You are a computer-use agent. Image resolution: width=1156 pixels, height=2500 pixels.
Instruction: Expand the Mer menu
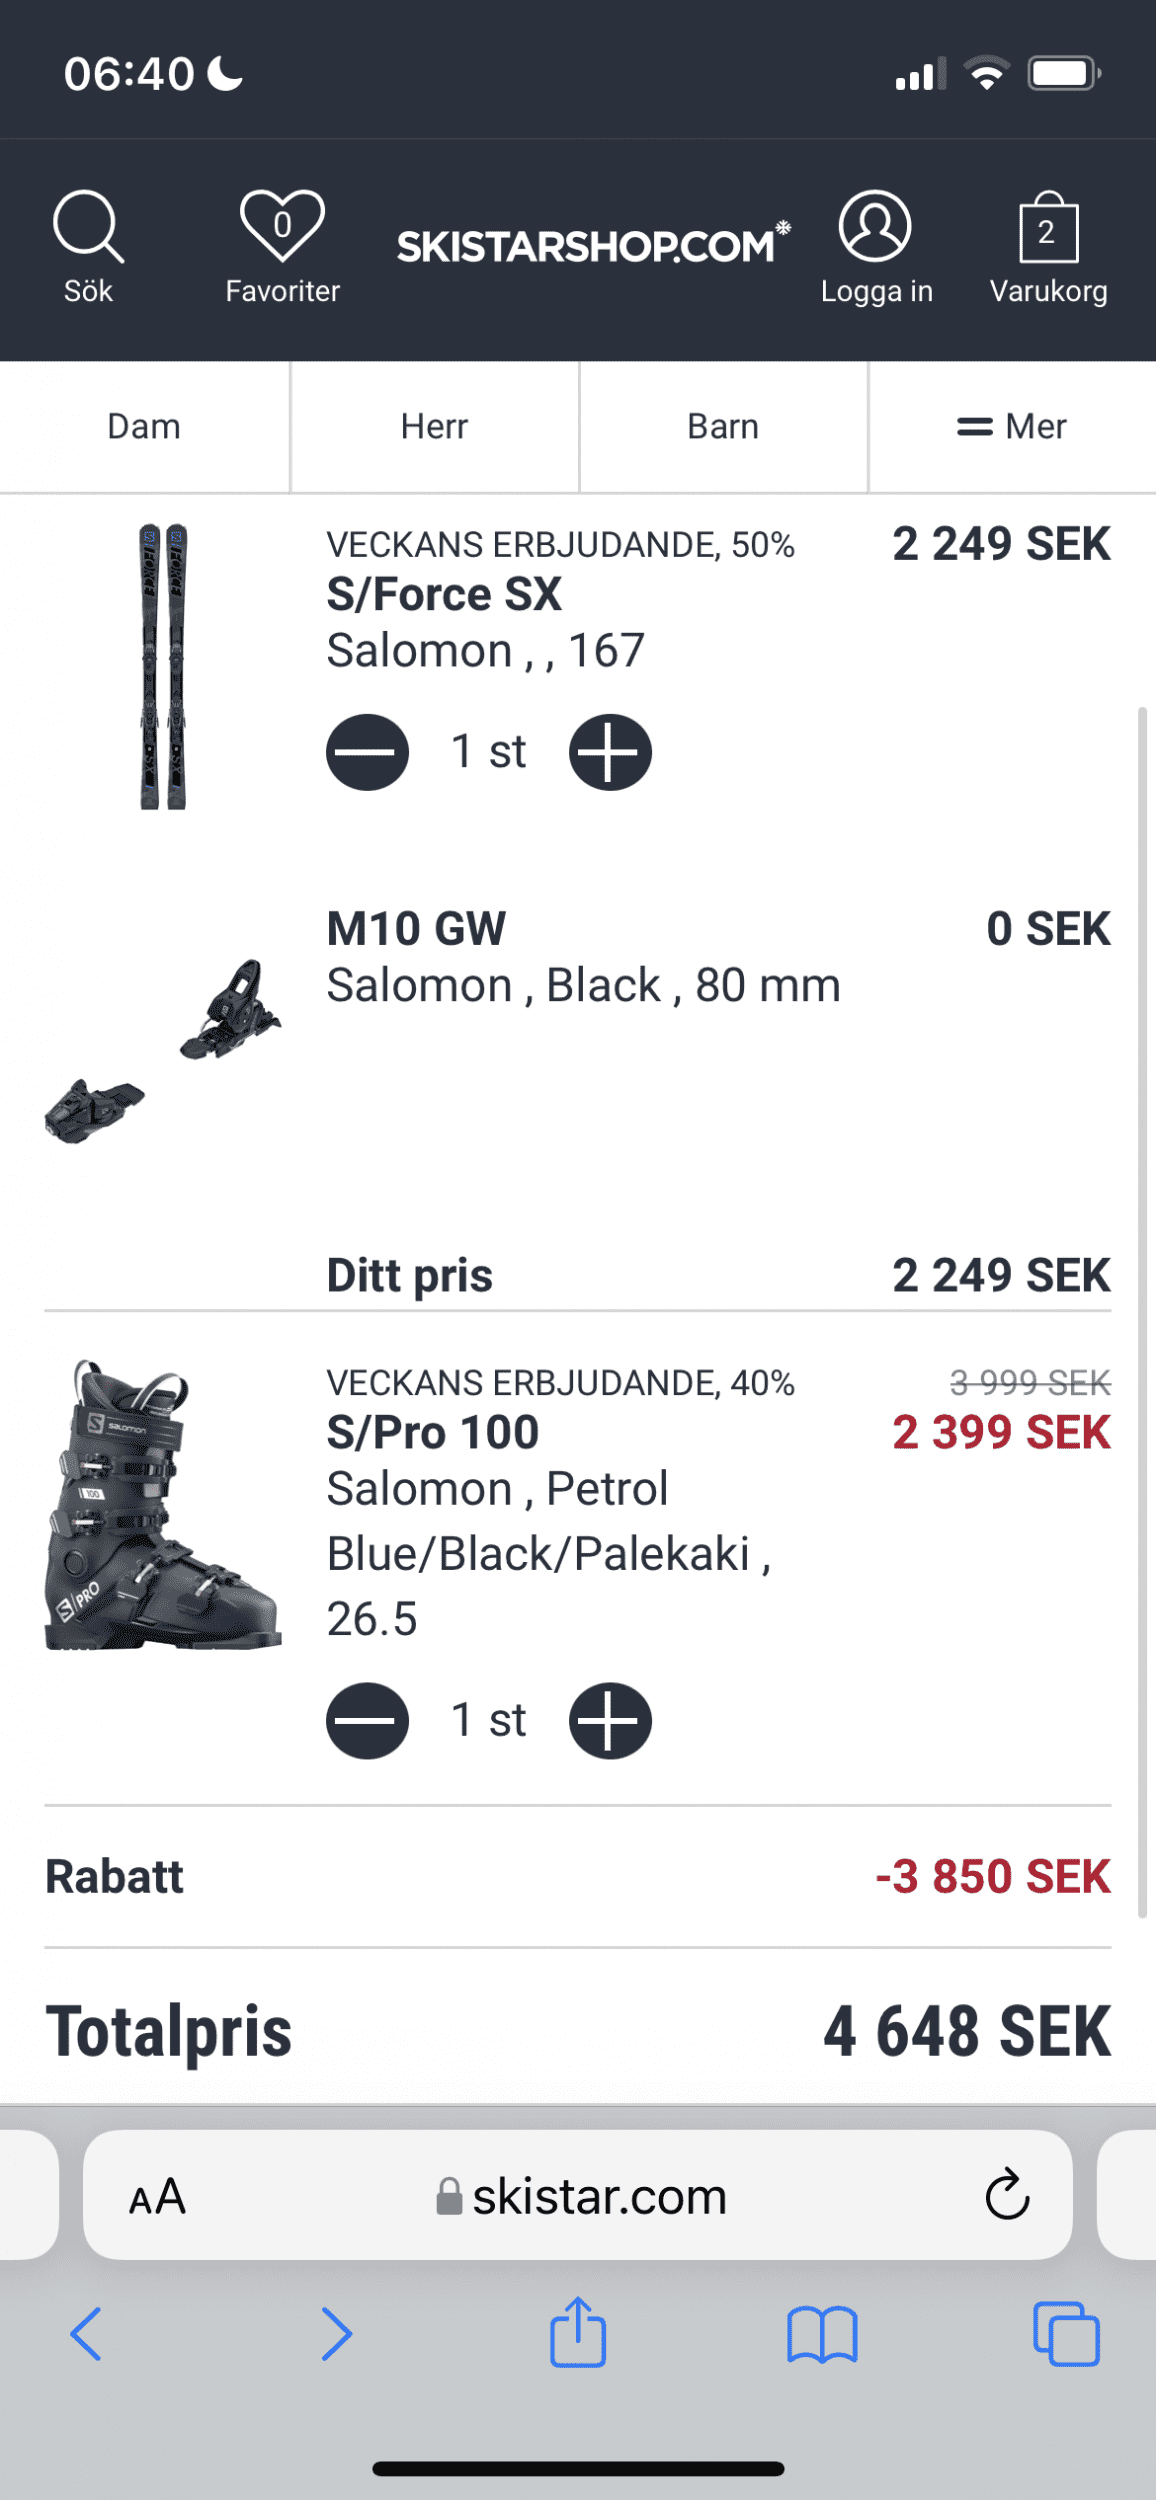pyautogui.click(x=1012, y=427)
